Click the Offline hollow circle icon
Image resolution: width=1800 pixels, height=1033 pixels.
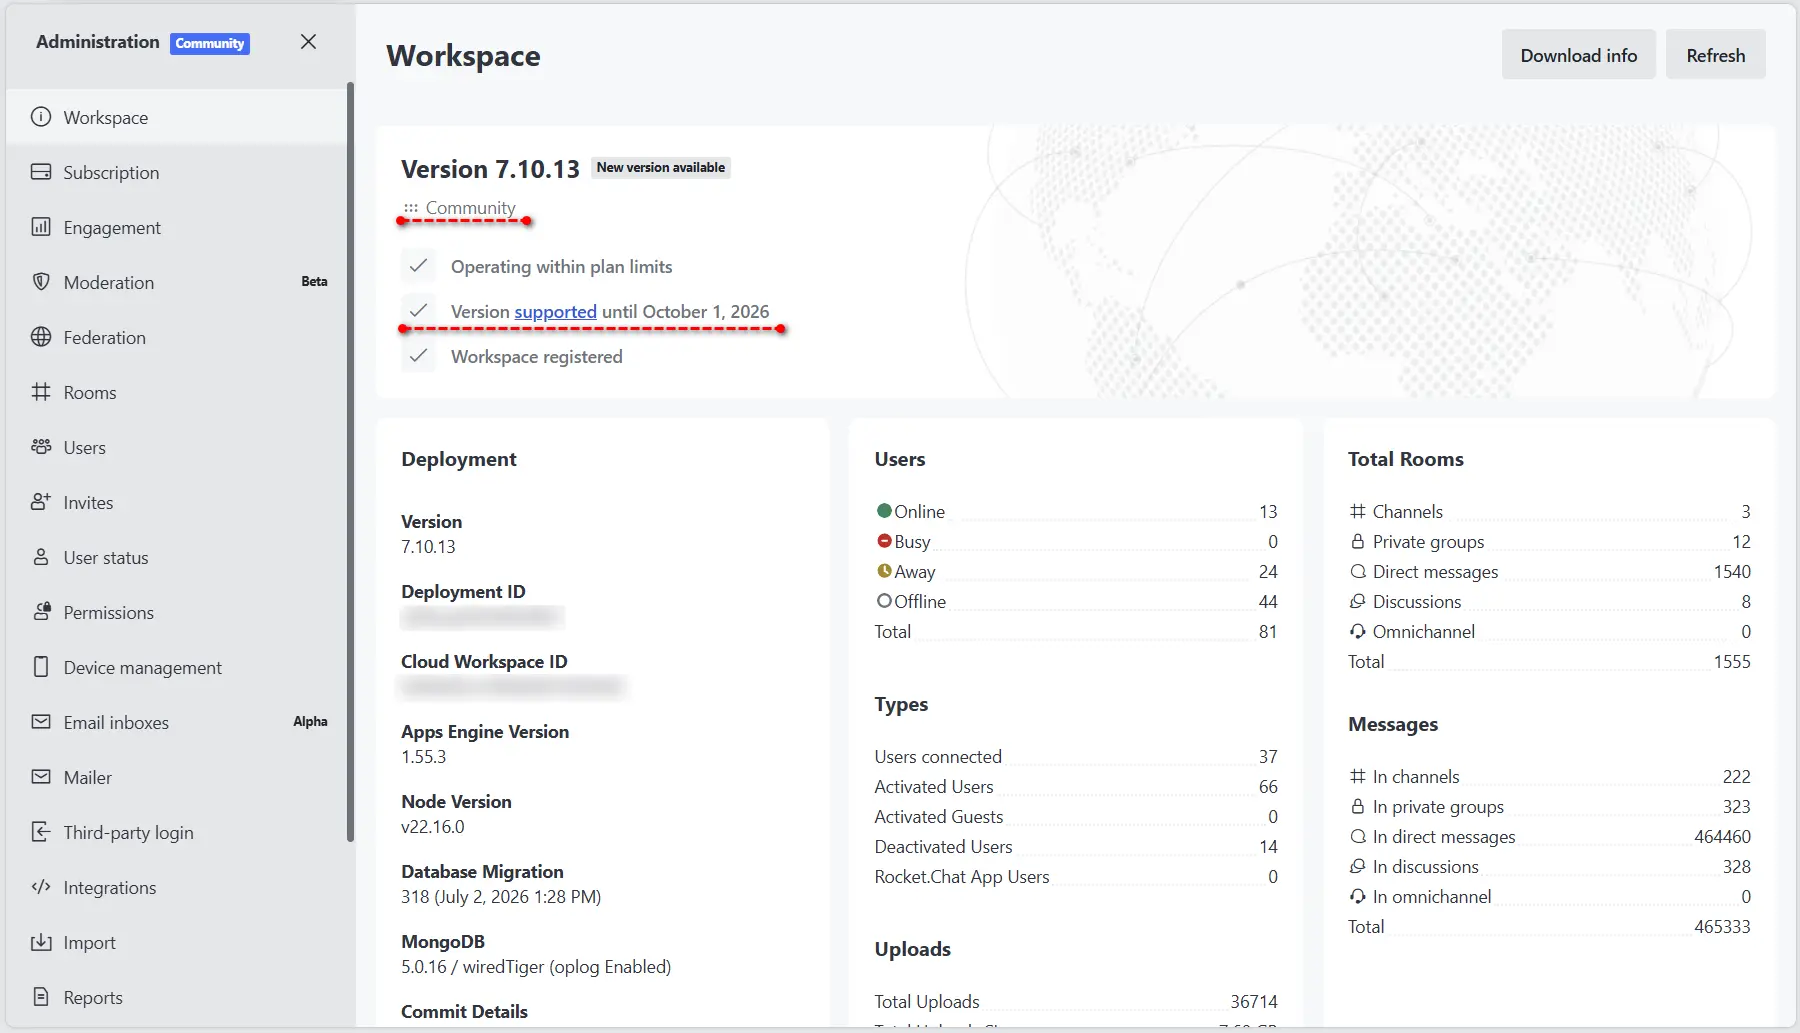coord(884,601)
